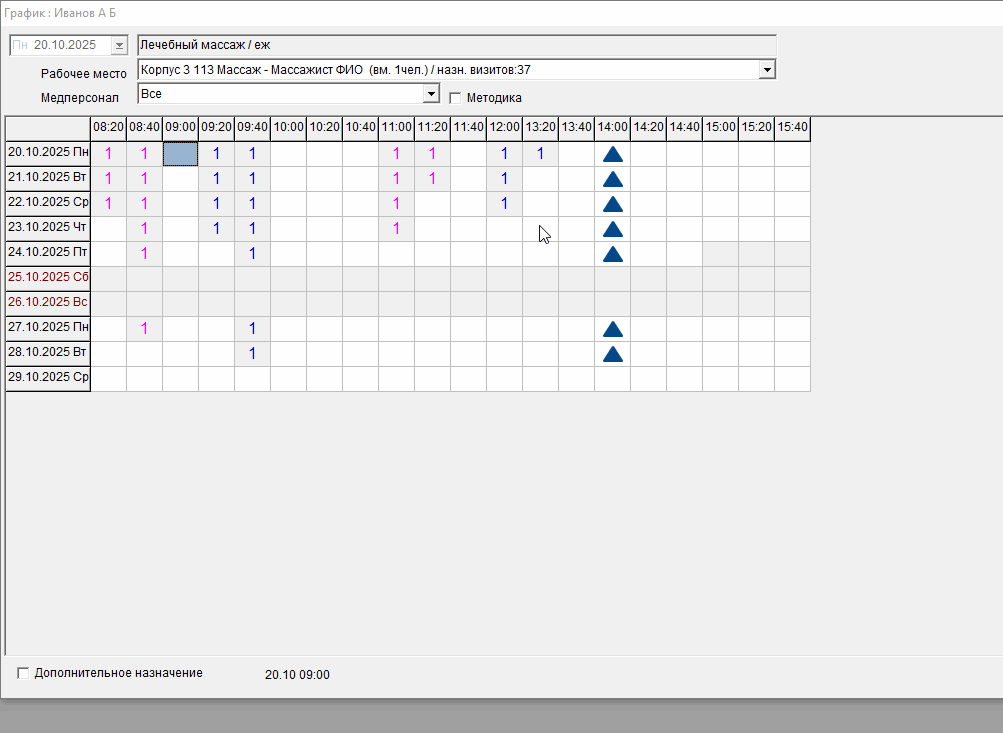This screenshot has height=733, width=1003.
Task: Click the 09:00 column header
Action: [x=180, y=128]
